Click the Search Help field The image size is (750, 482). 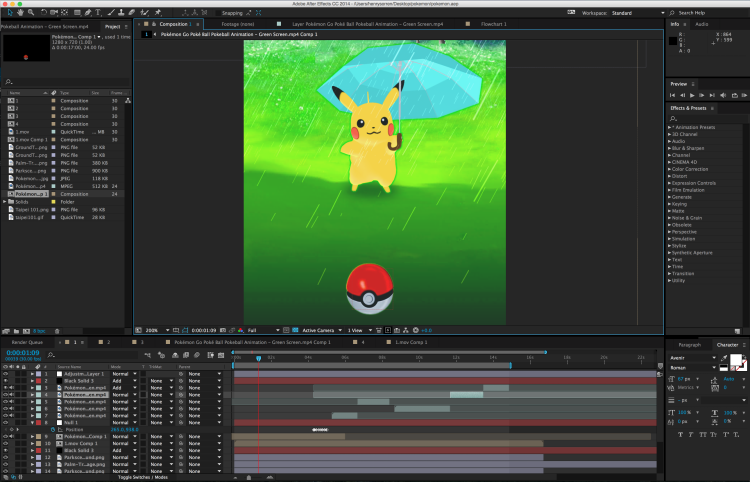(708, 13)
